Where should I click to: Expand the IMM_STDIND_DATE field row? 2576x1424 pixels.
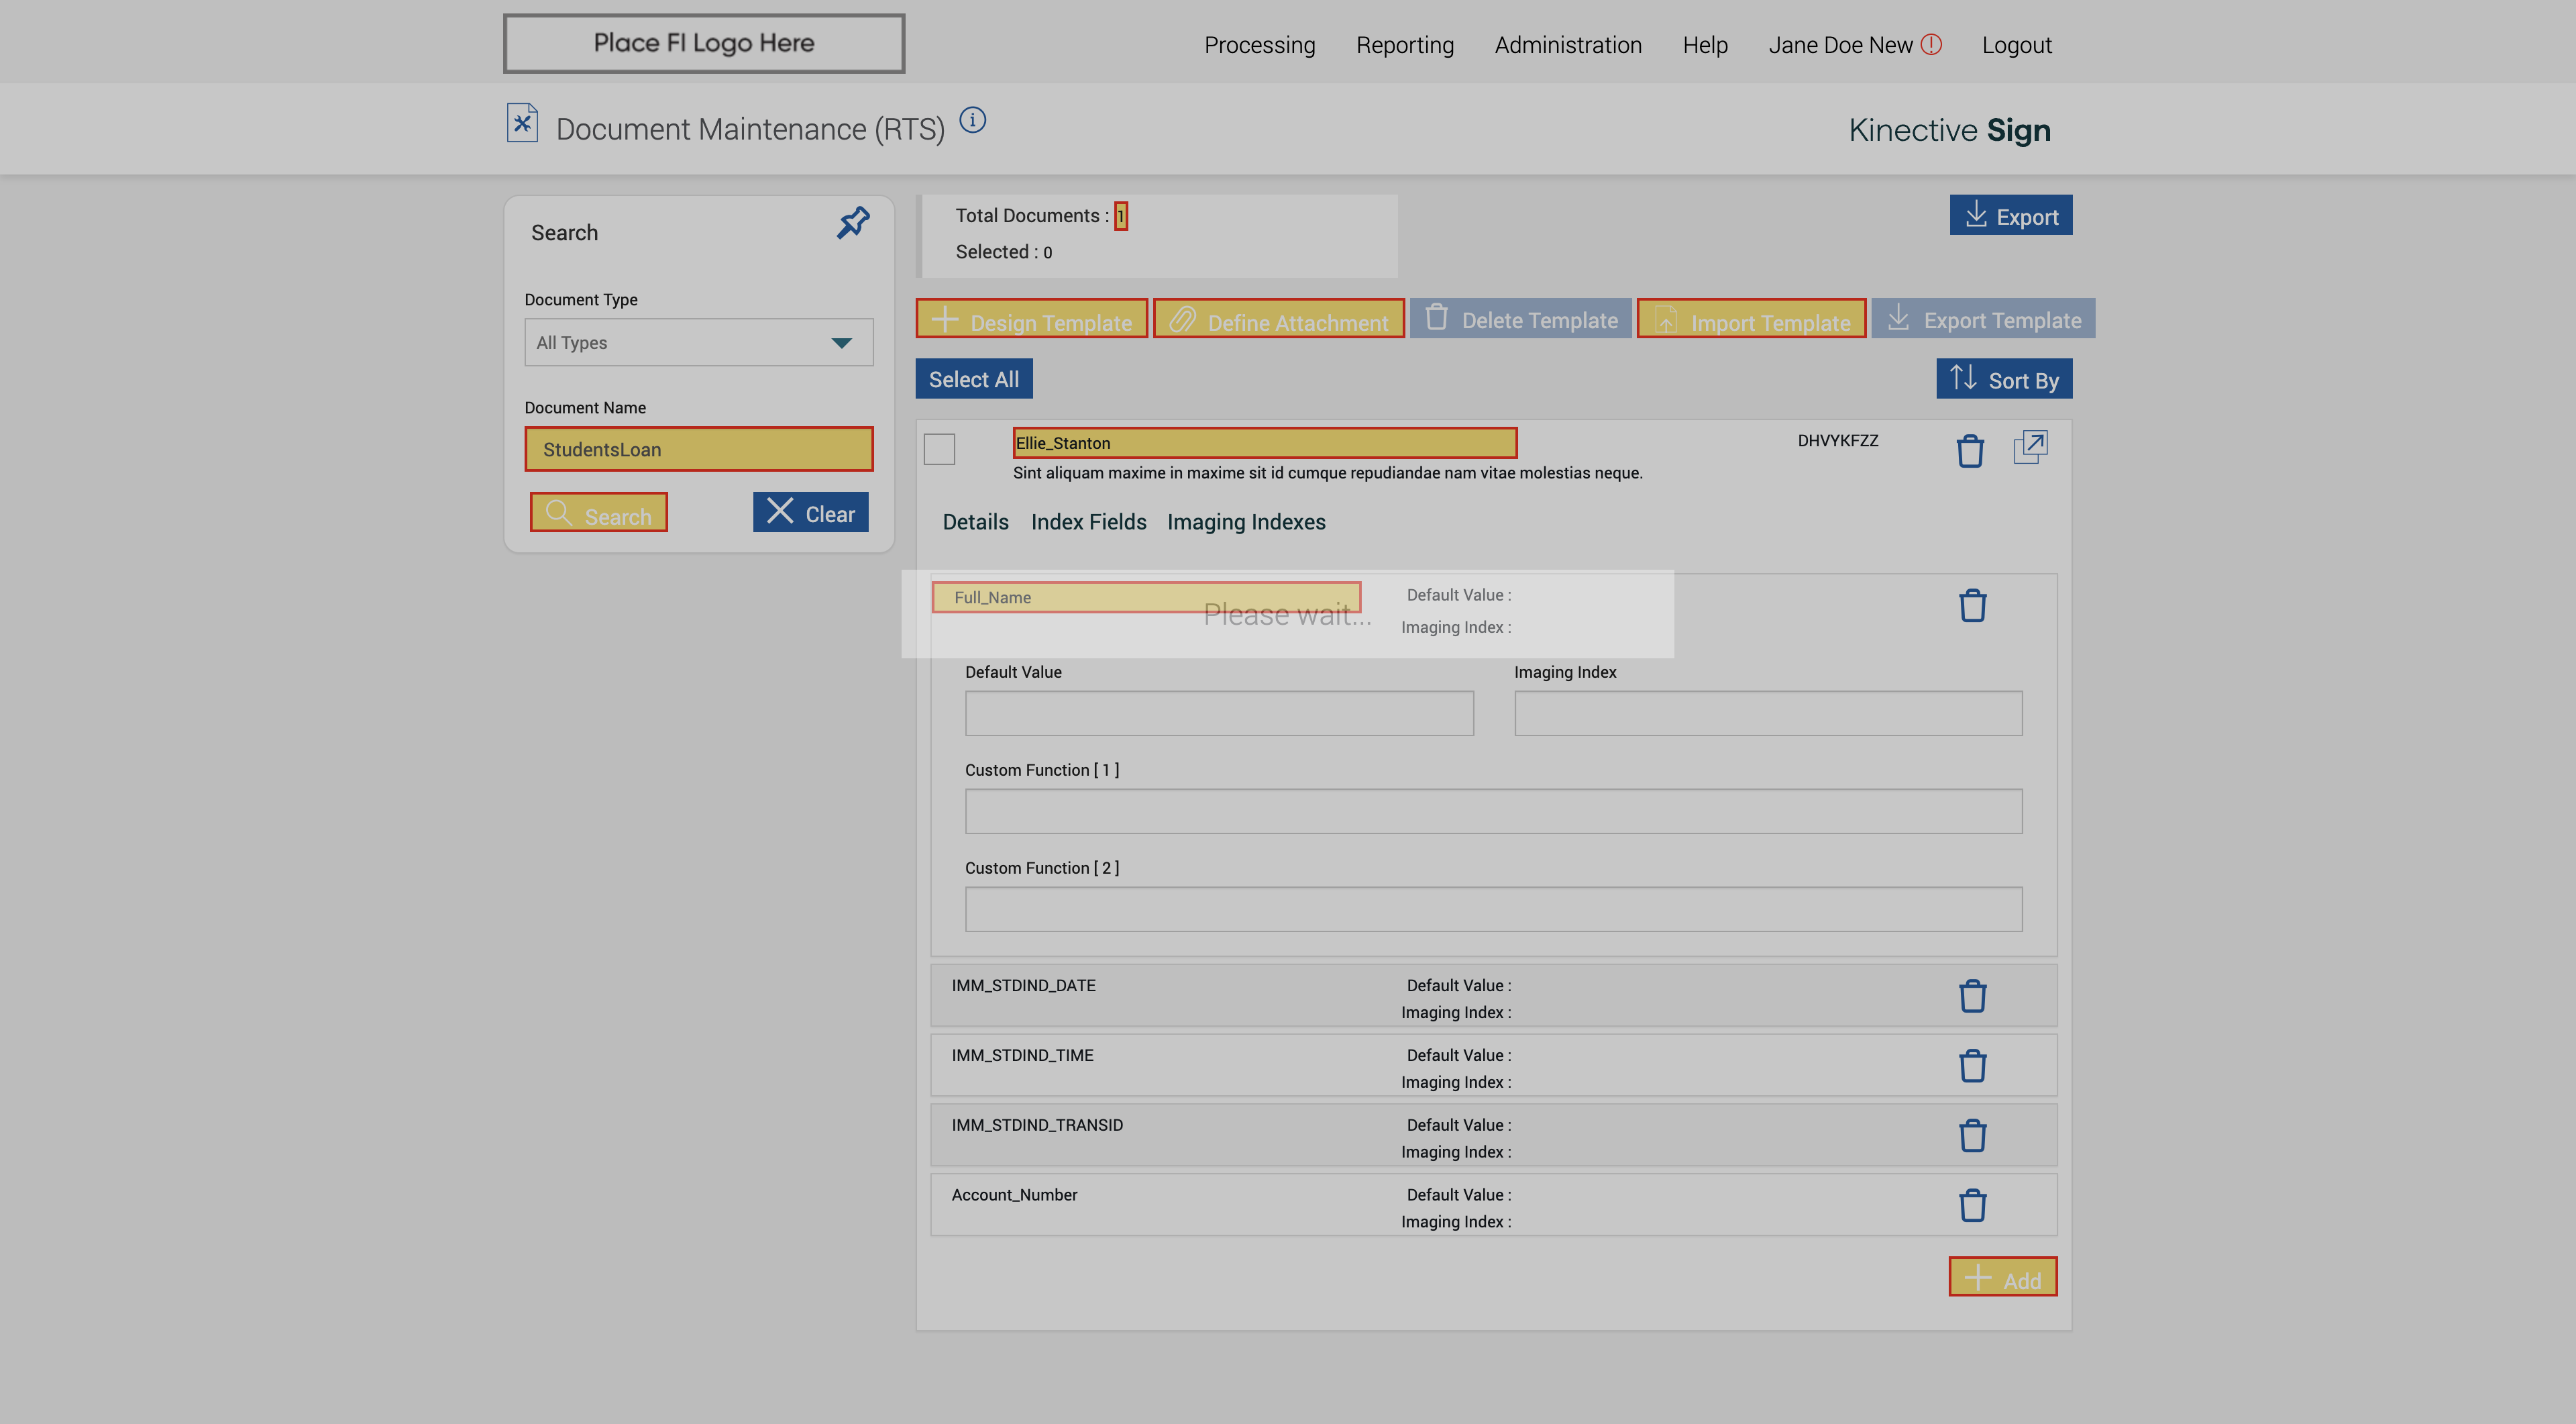pyautogui.click(x=1023, y=986)
